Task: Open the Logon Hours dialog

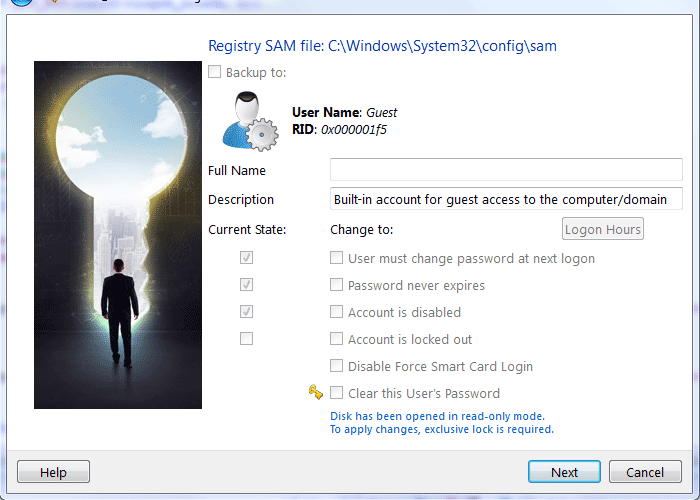Action: [x=603, y=229]
